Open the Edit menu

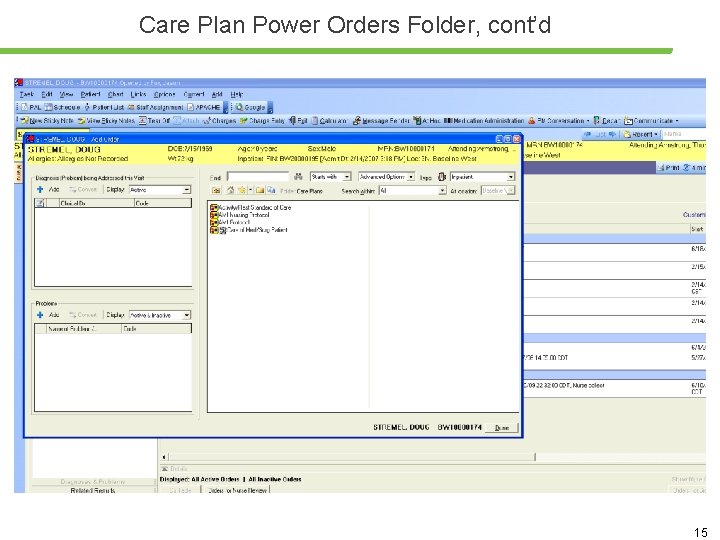[x=47, y=94]
